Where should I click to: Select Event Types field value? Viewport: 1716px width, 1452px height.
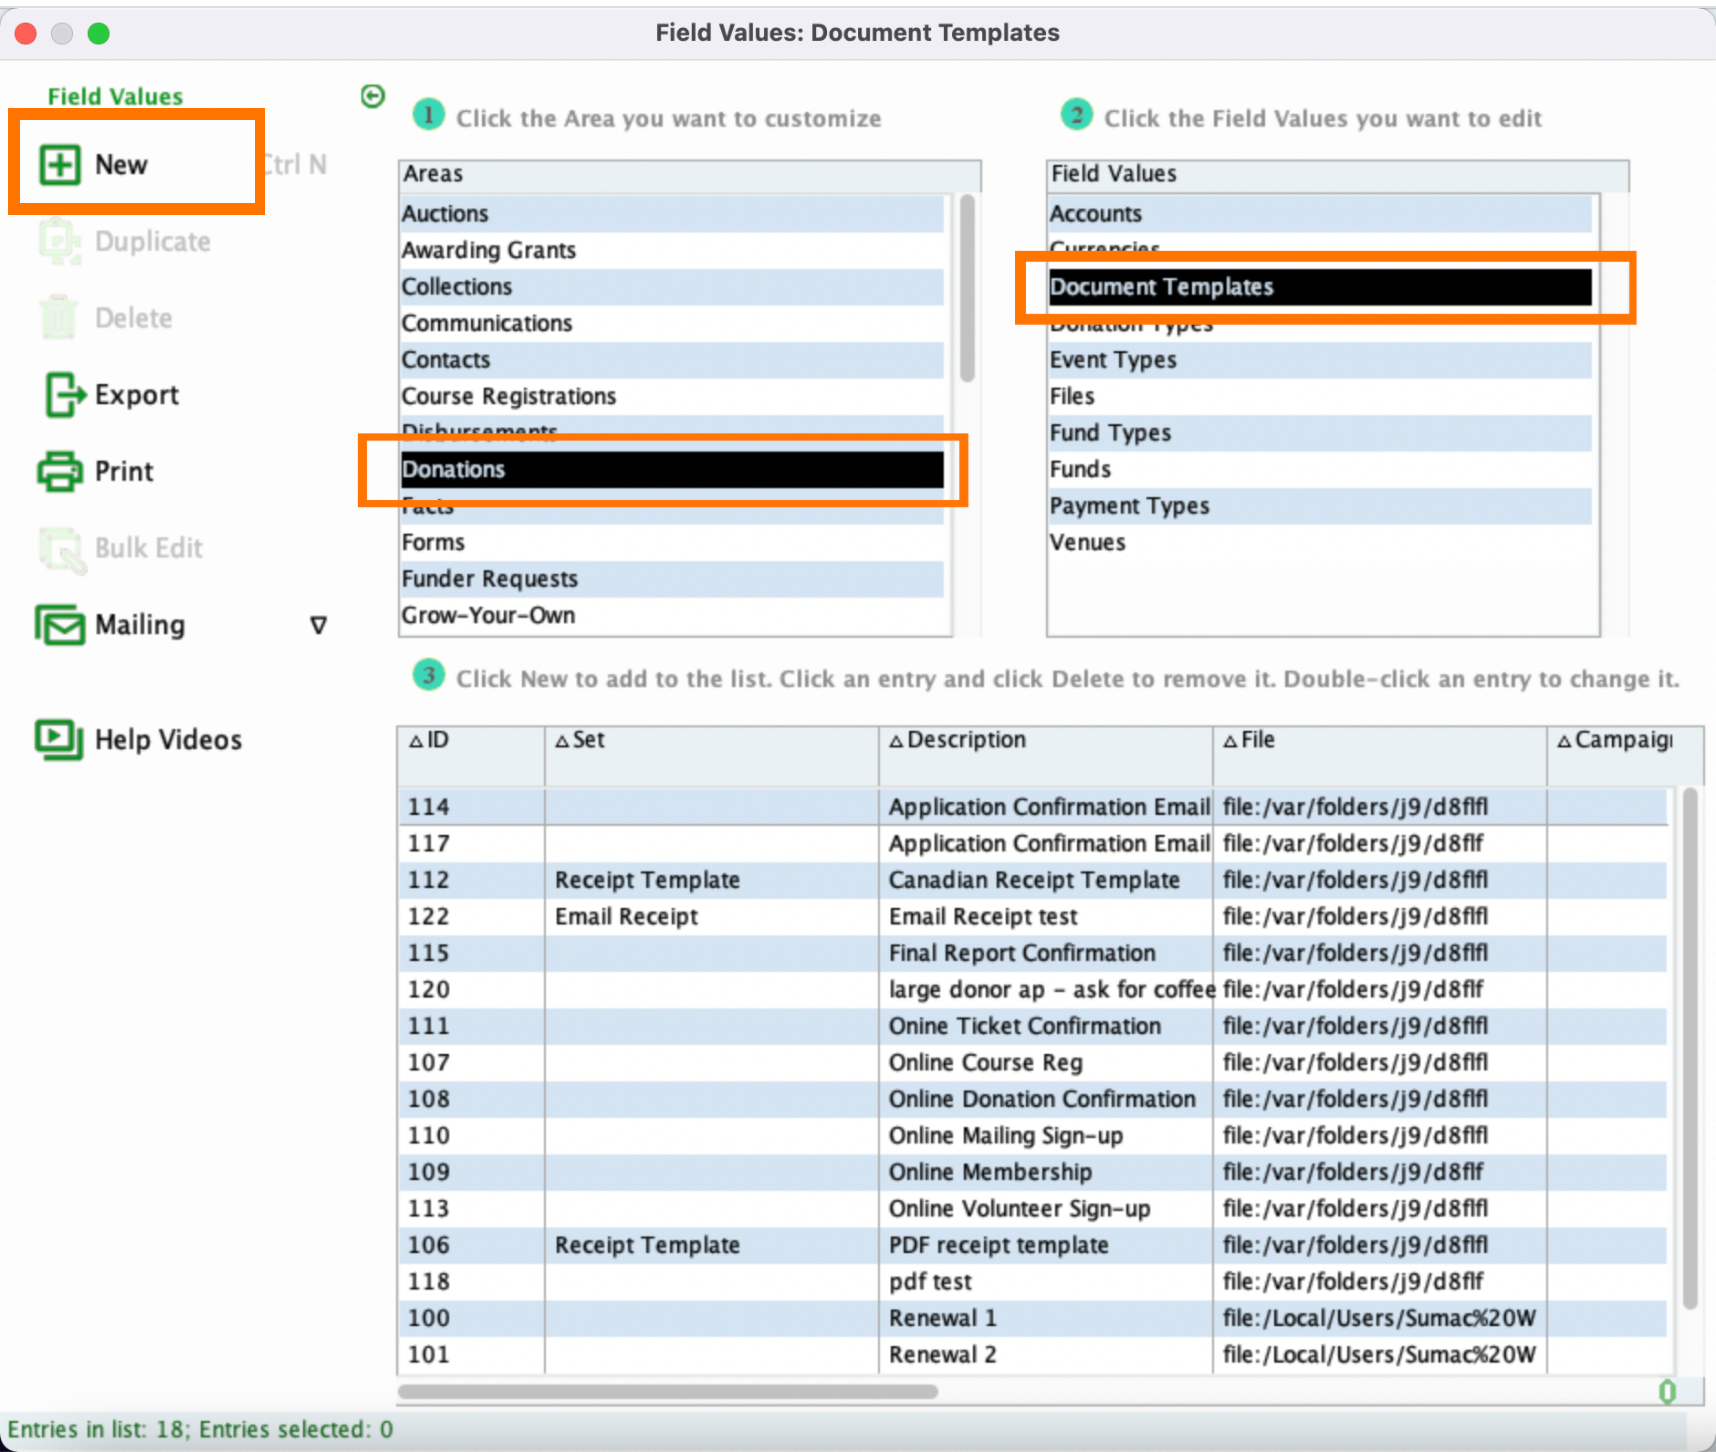click(1319, 360)
